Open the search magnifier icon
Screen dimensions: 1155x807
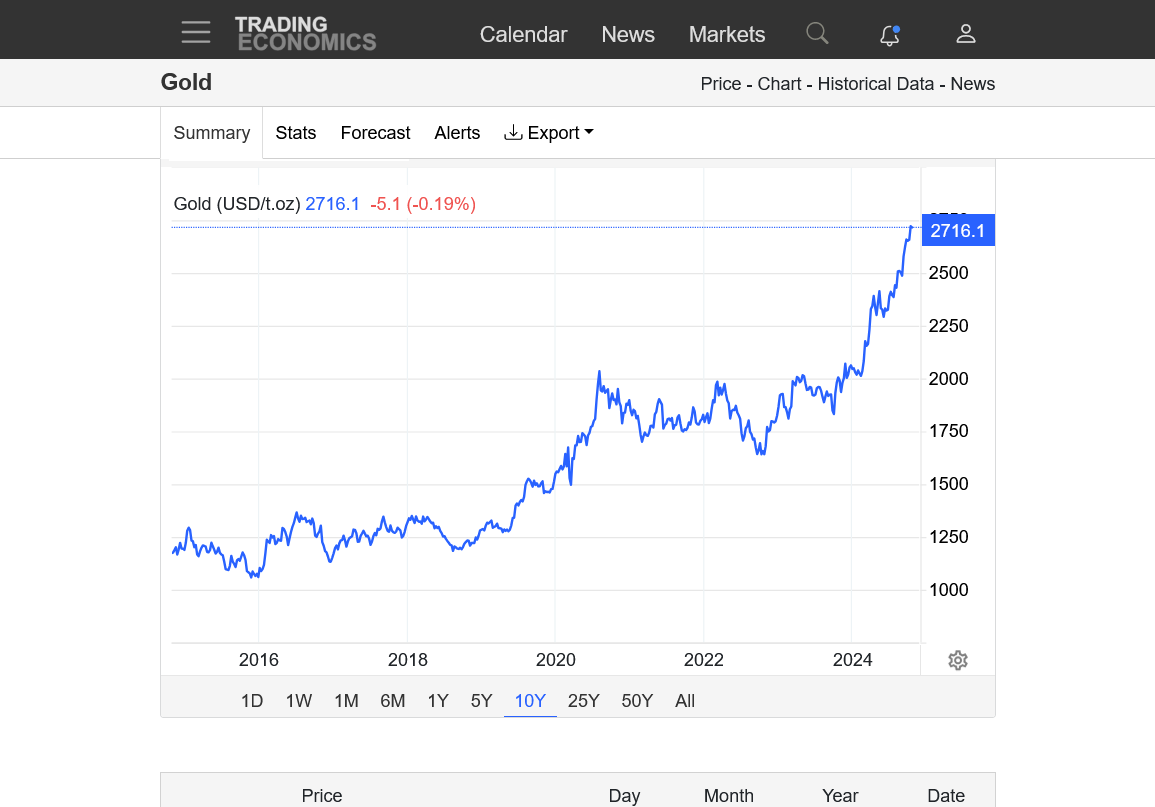point(817,34)
